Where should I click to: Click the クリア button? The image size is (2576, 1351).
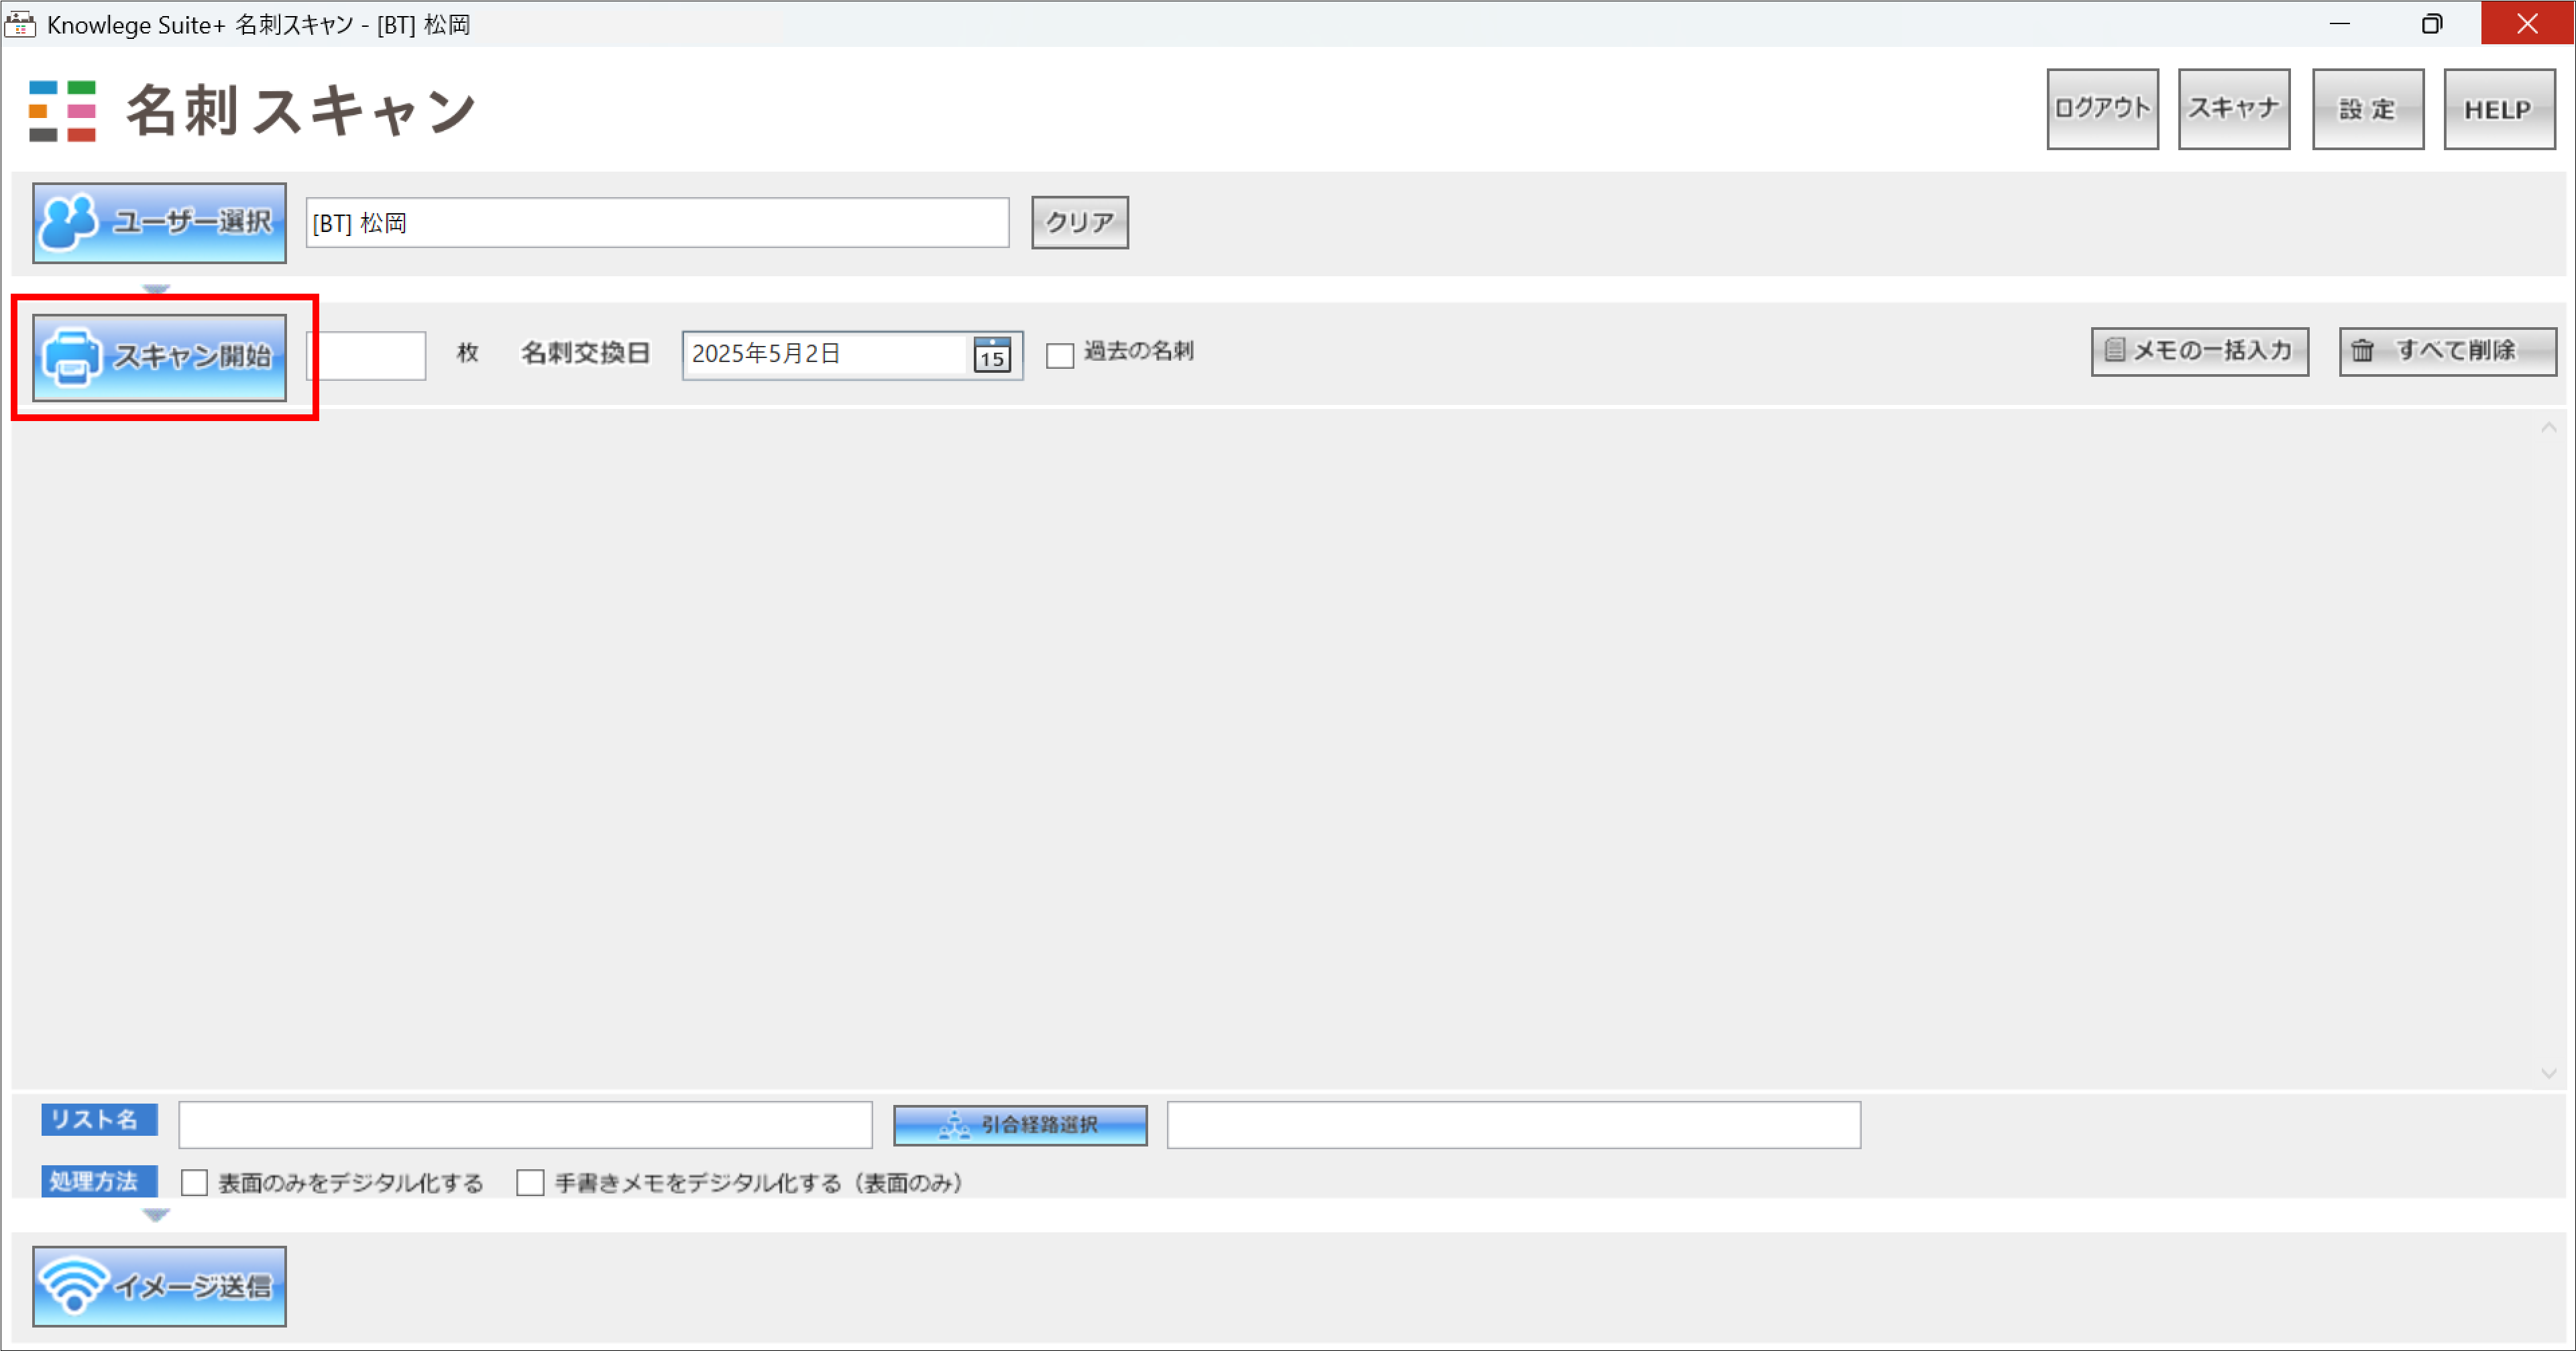tap(1080, 222)
